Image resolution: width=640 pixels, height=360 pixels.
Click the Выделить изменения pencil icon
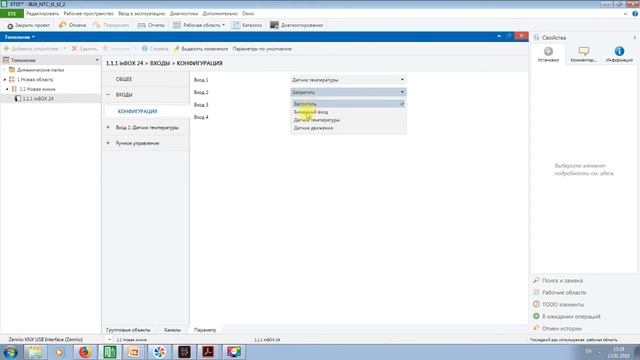(176, 49)
